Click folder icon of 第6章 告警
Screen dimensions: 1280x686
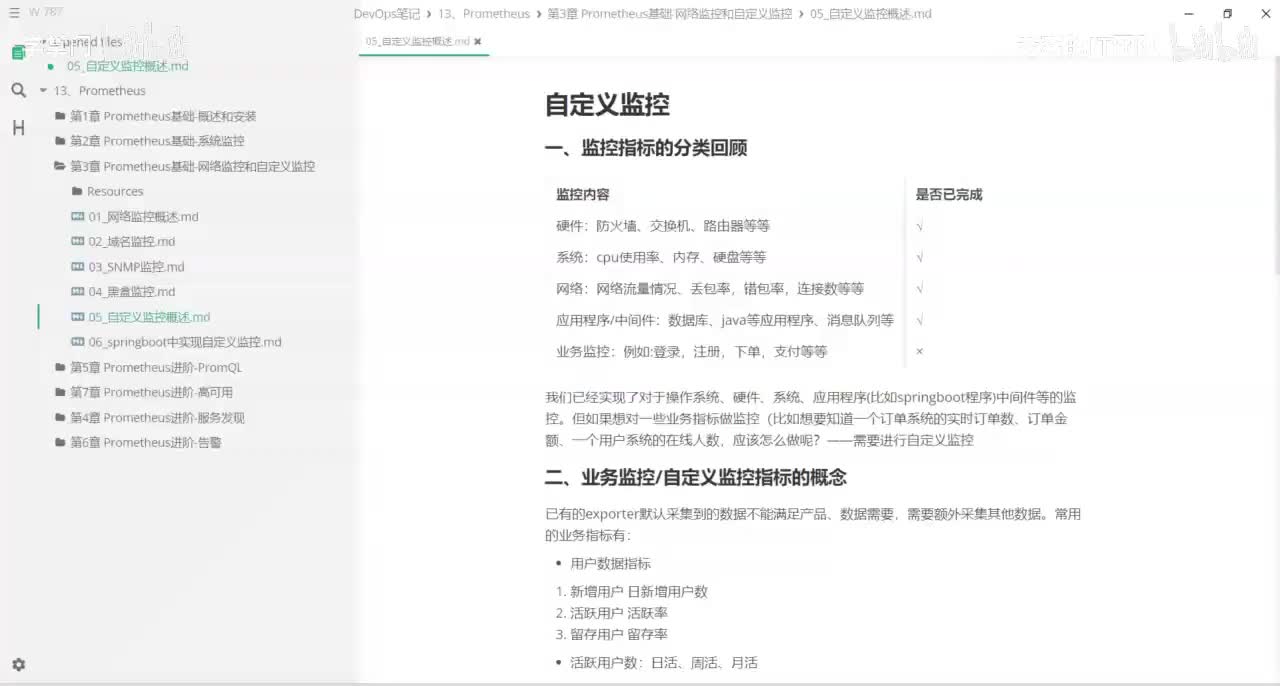click(x=60, y=442)
